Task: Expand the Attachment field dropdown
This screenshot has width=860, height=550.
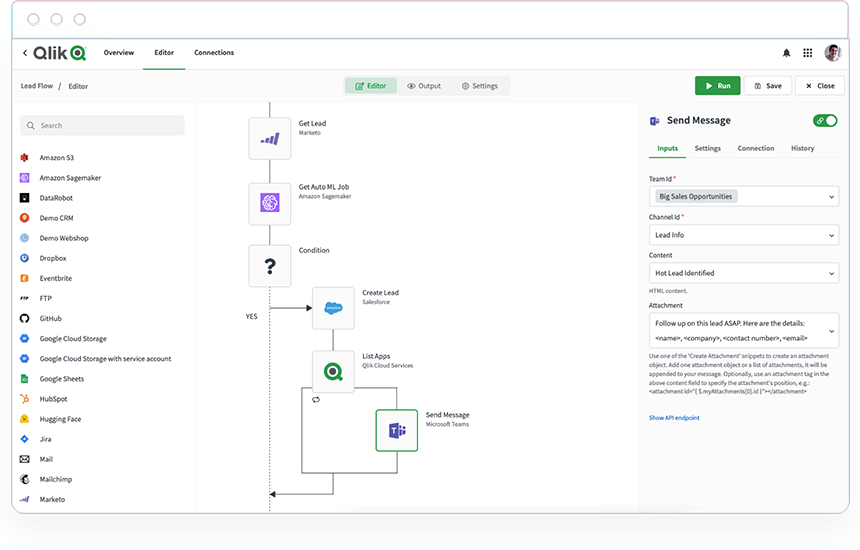Action: 832,330
